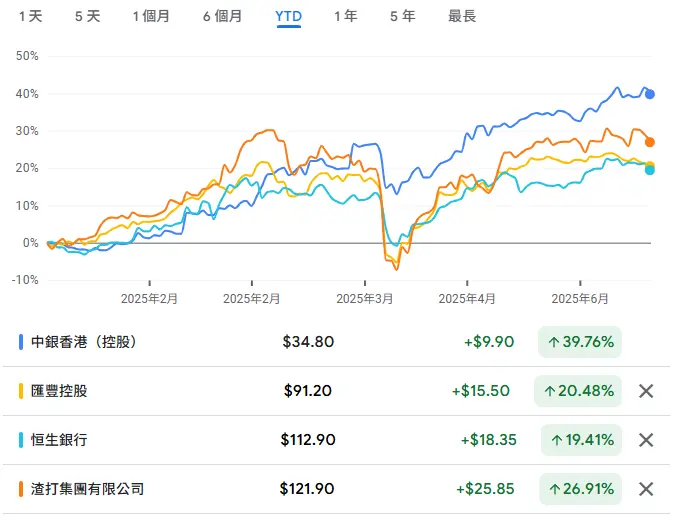
Task: Select the YTD tab
Action: click(x=288, y=17)
